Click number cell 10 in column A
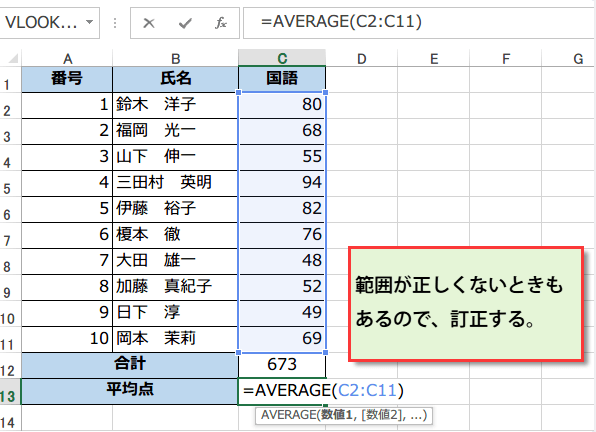The height and width of the screenshot is (432, 596). tap(67, 340)
